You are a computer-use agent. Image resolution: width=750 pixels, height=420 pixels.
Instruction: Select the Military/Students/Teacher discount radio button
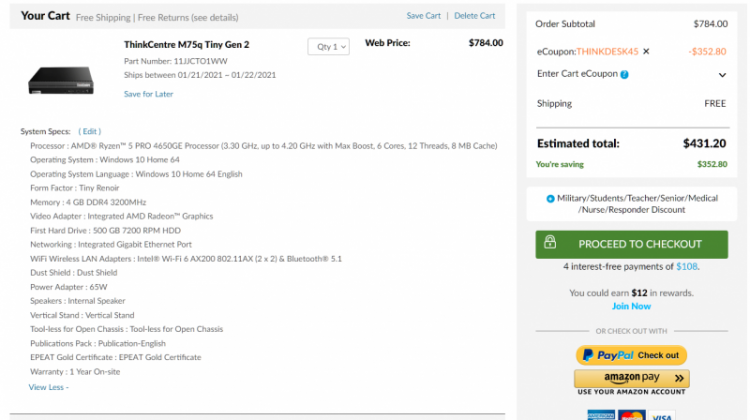(550, 199)
